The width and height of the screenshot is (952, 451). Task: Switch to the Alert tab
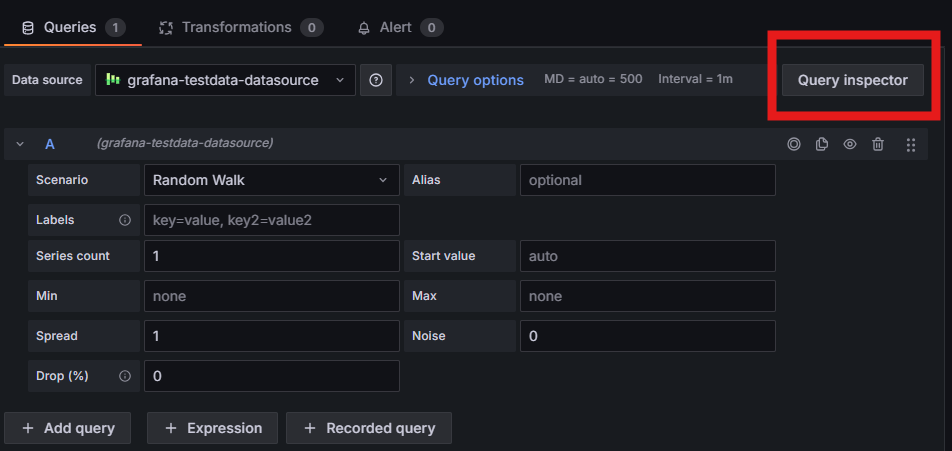[401, 27]
